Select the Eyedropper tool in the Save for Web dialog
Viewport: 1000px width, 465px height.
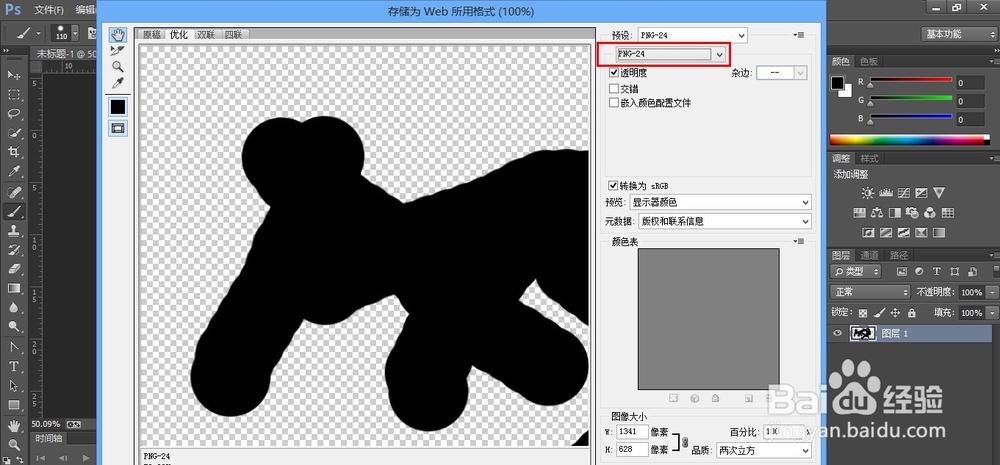[x=118, y=83]
